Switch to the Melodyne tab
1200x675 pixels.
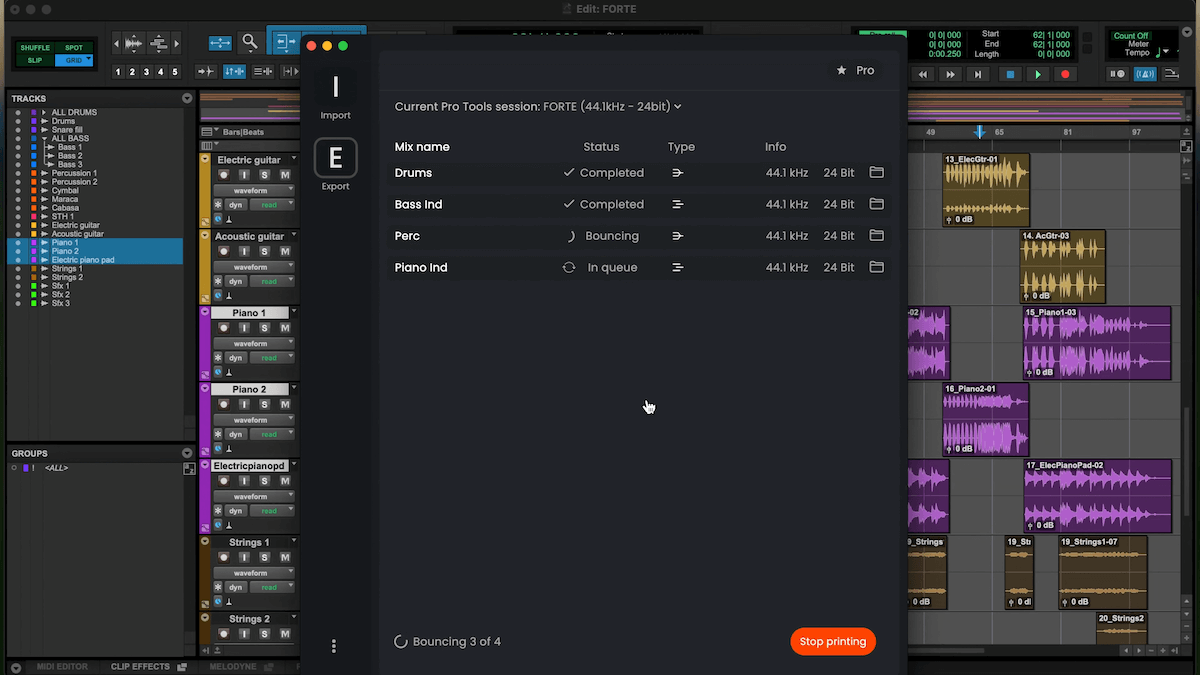coord(233,667)
